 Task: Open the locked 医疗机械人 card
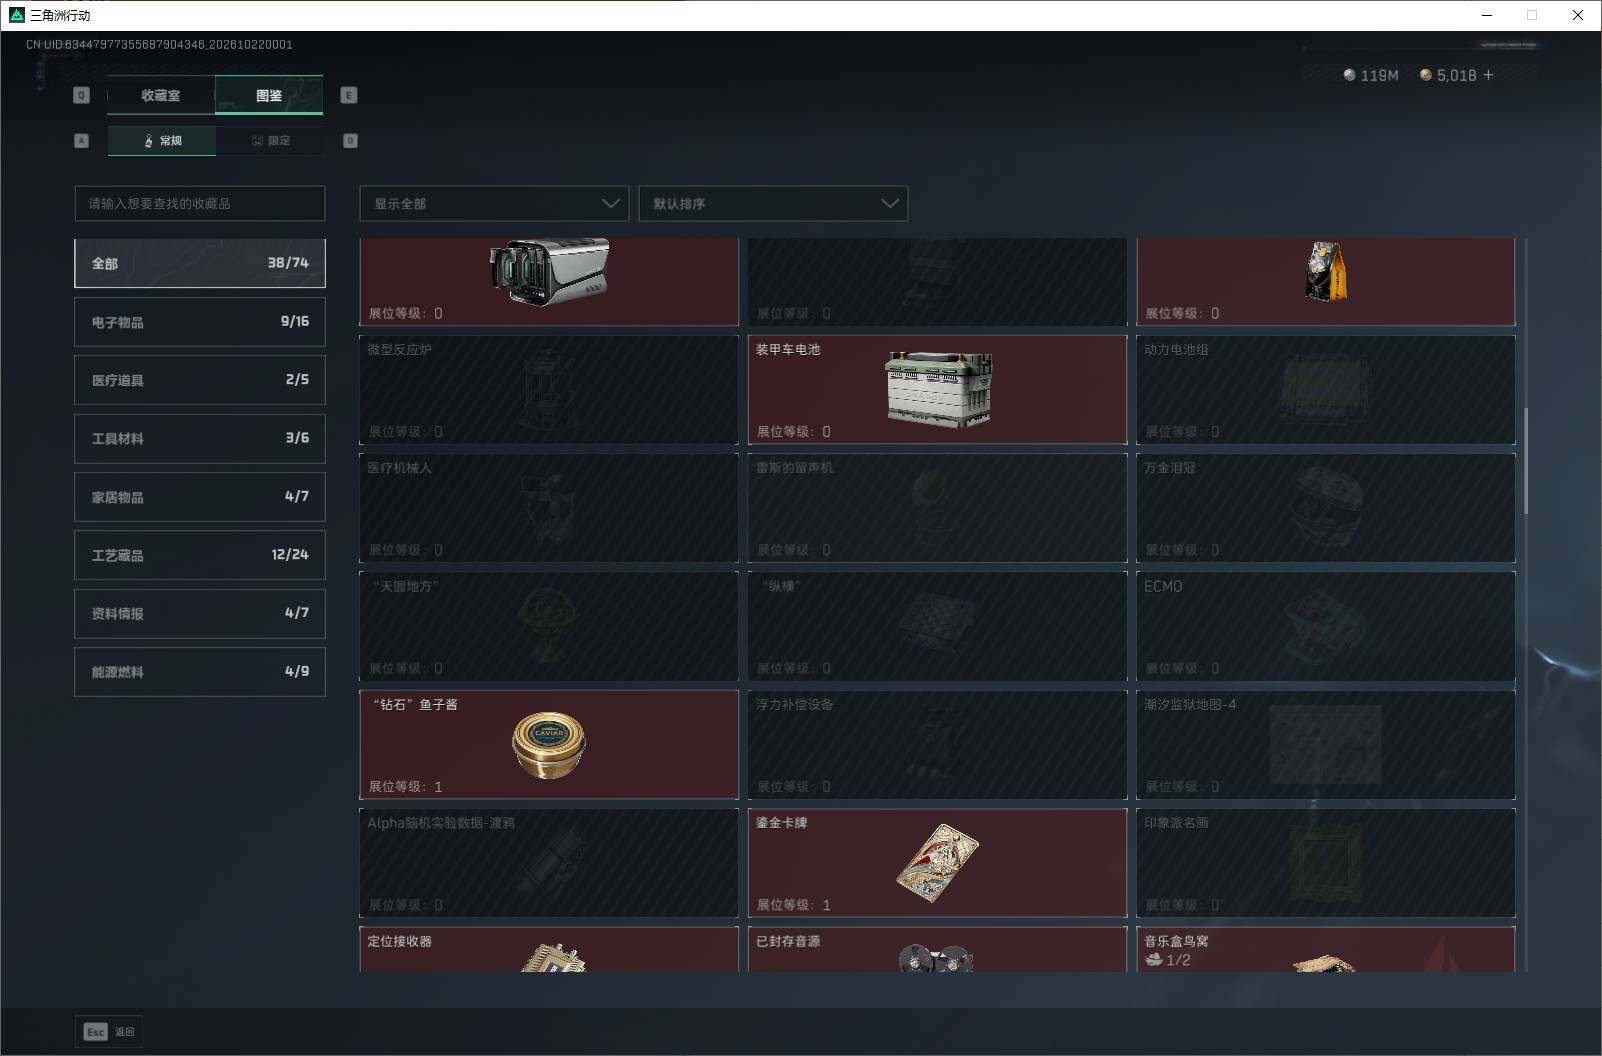[x=549, y=508]
